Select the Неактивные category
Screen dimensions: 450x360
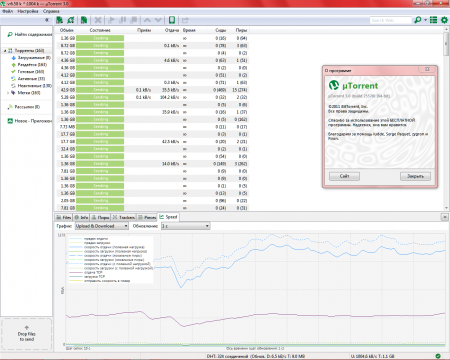[x=31, y=86]
